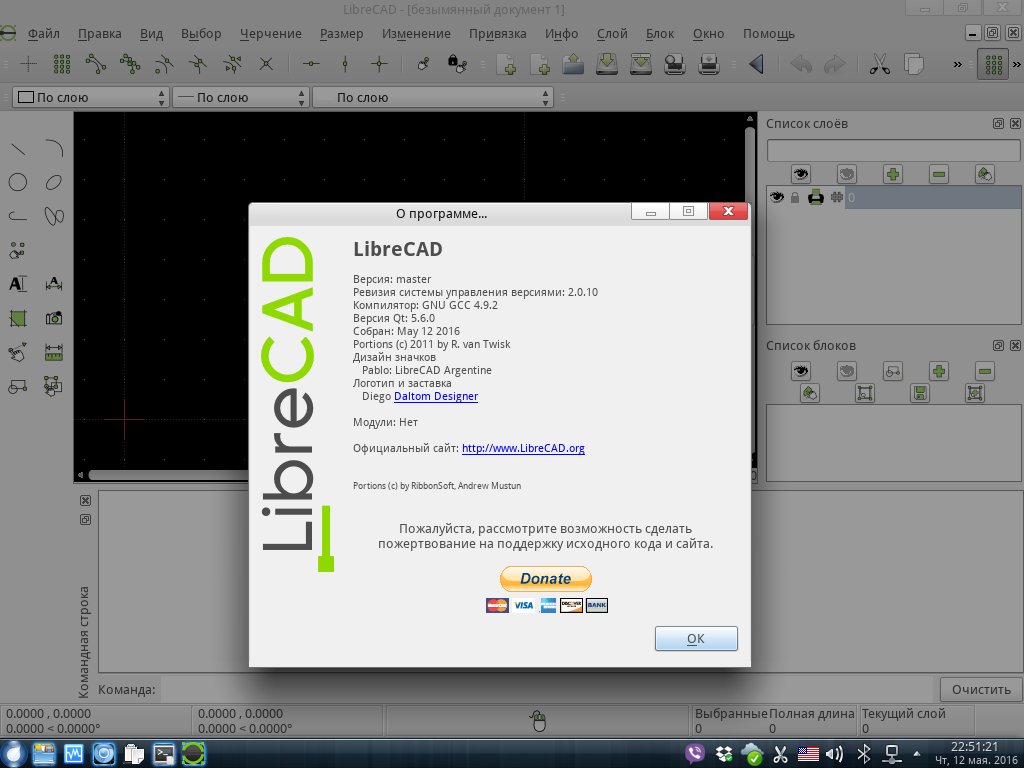Toggle restrict horizontal snapping
This screenshot has width=1024, height=768.
tap(312, 64)
